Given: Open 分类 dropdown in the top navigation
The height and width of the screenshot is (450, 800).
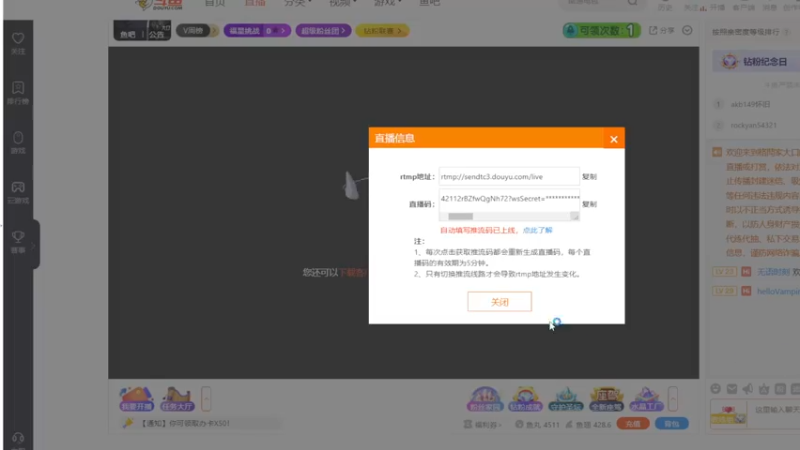Looking at the screenshot, I should click(297, 3).
